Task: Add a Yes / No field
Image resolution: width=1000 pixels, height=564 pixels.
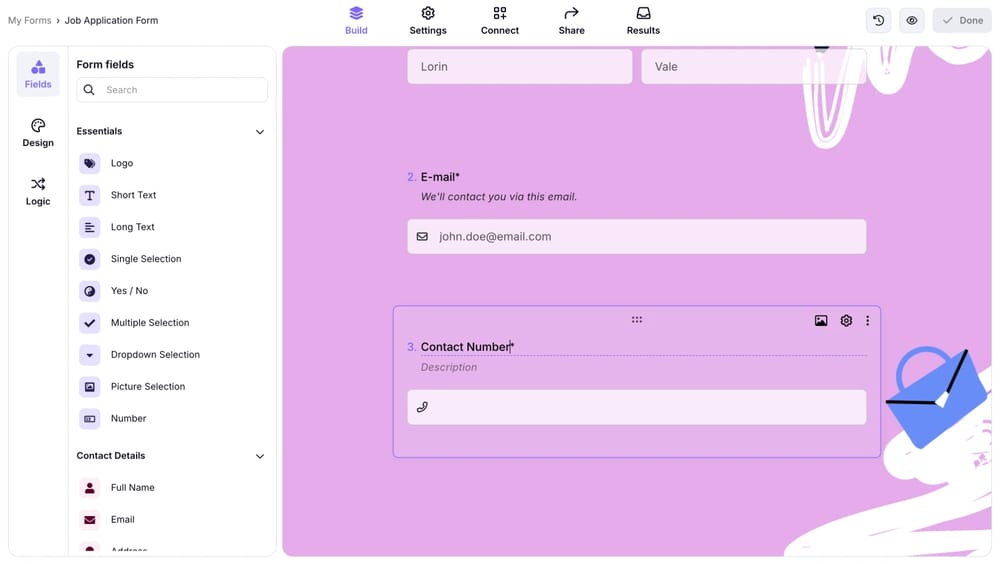Action: click(x=129, y=291)
